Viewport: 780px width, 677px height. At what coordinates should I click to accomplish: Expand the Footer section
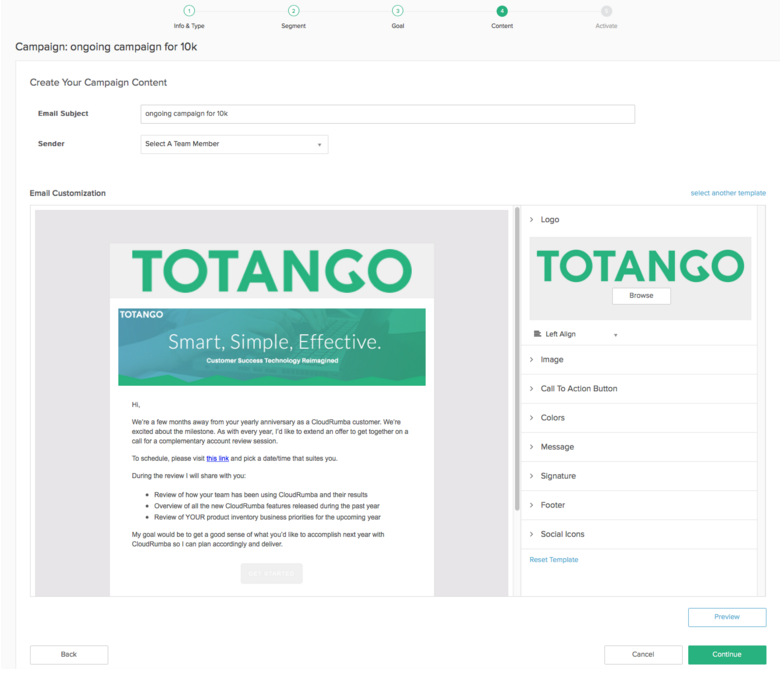coord(639,505)
